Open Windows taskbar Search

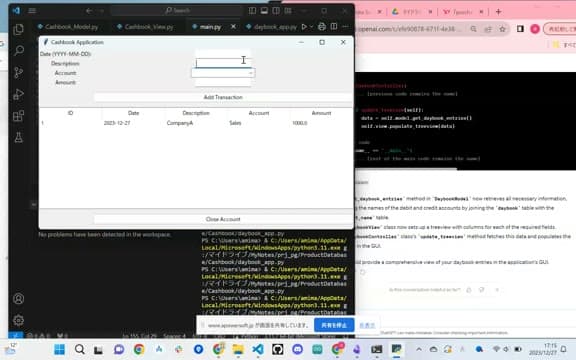click(x=79, y=349)
